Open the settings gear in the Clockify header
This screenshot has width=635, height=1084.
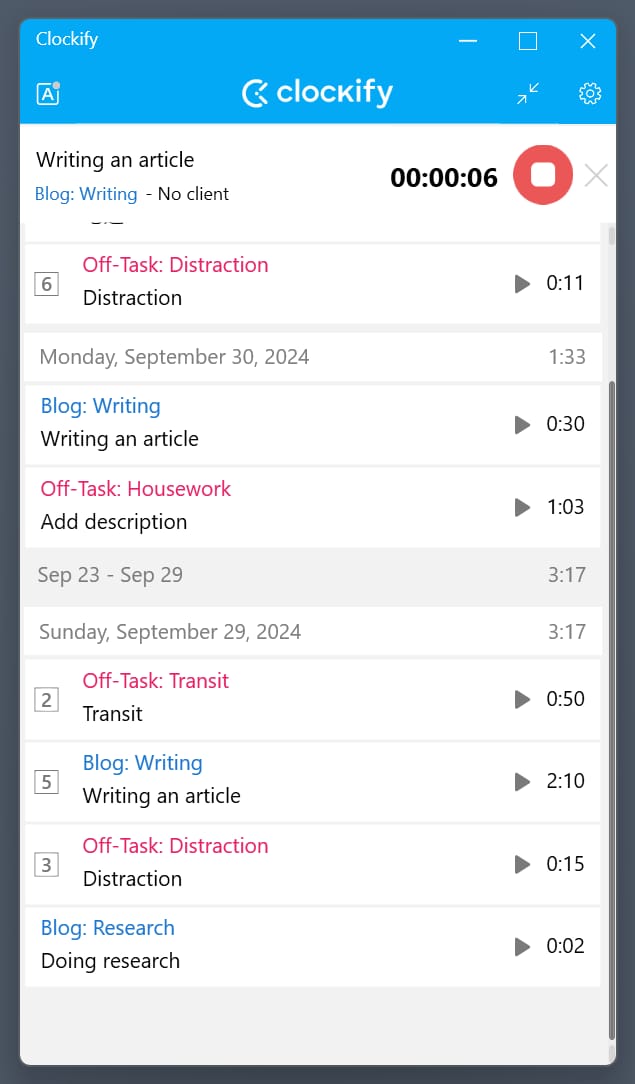[590, 94]
